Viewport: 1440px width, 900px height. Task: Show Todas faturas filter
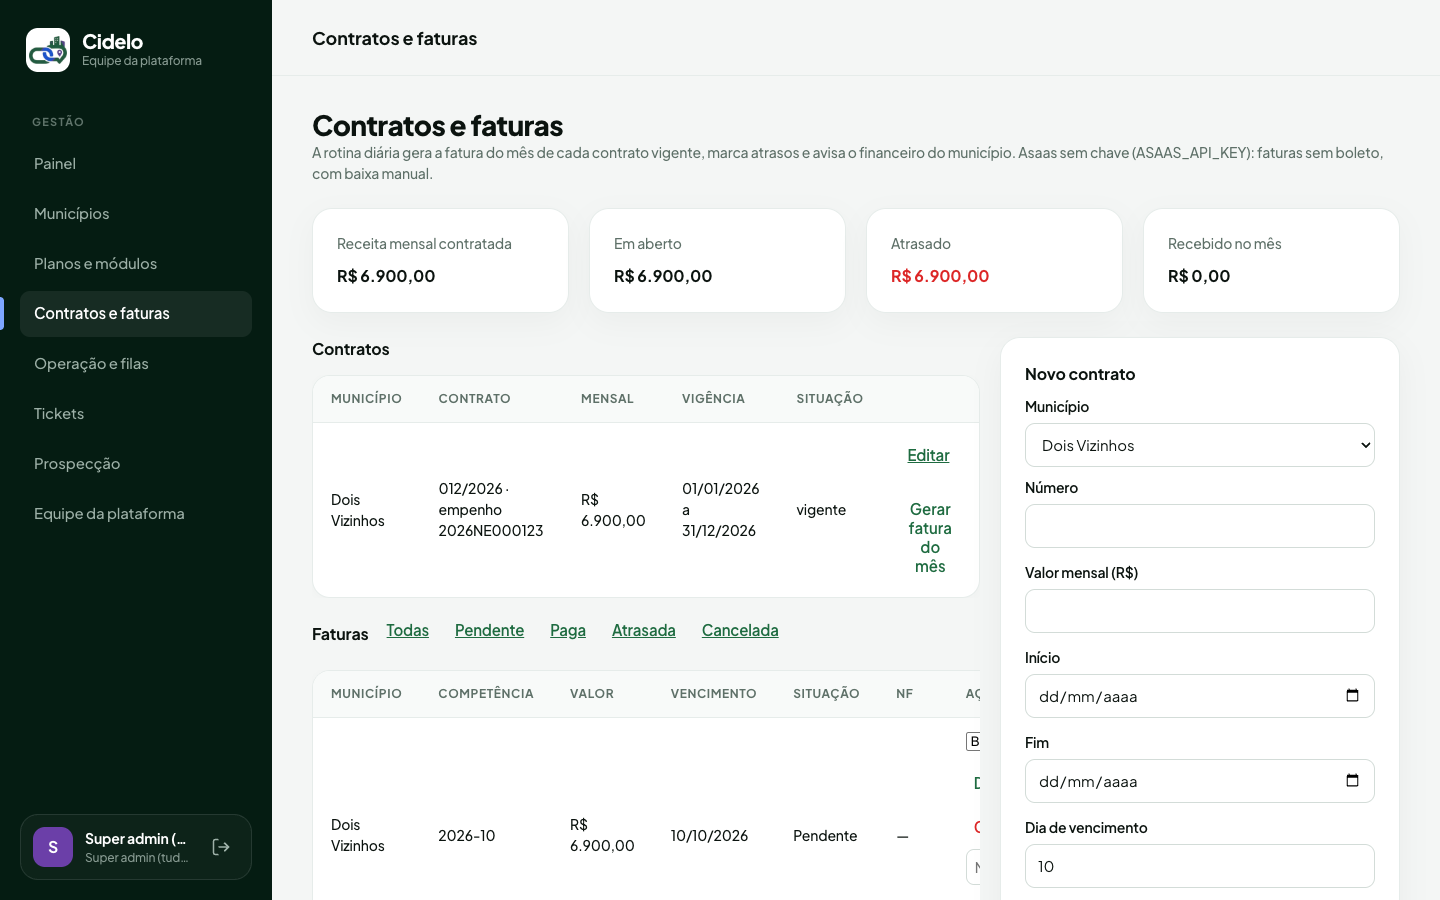407,630
